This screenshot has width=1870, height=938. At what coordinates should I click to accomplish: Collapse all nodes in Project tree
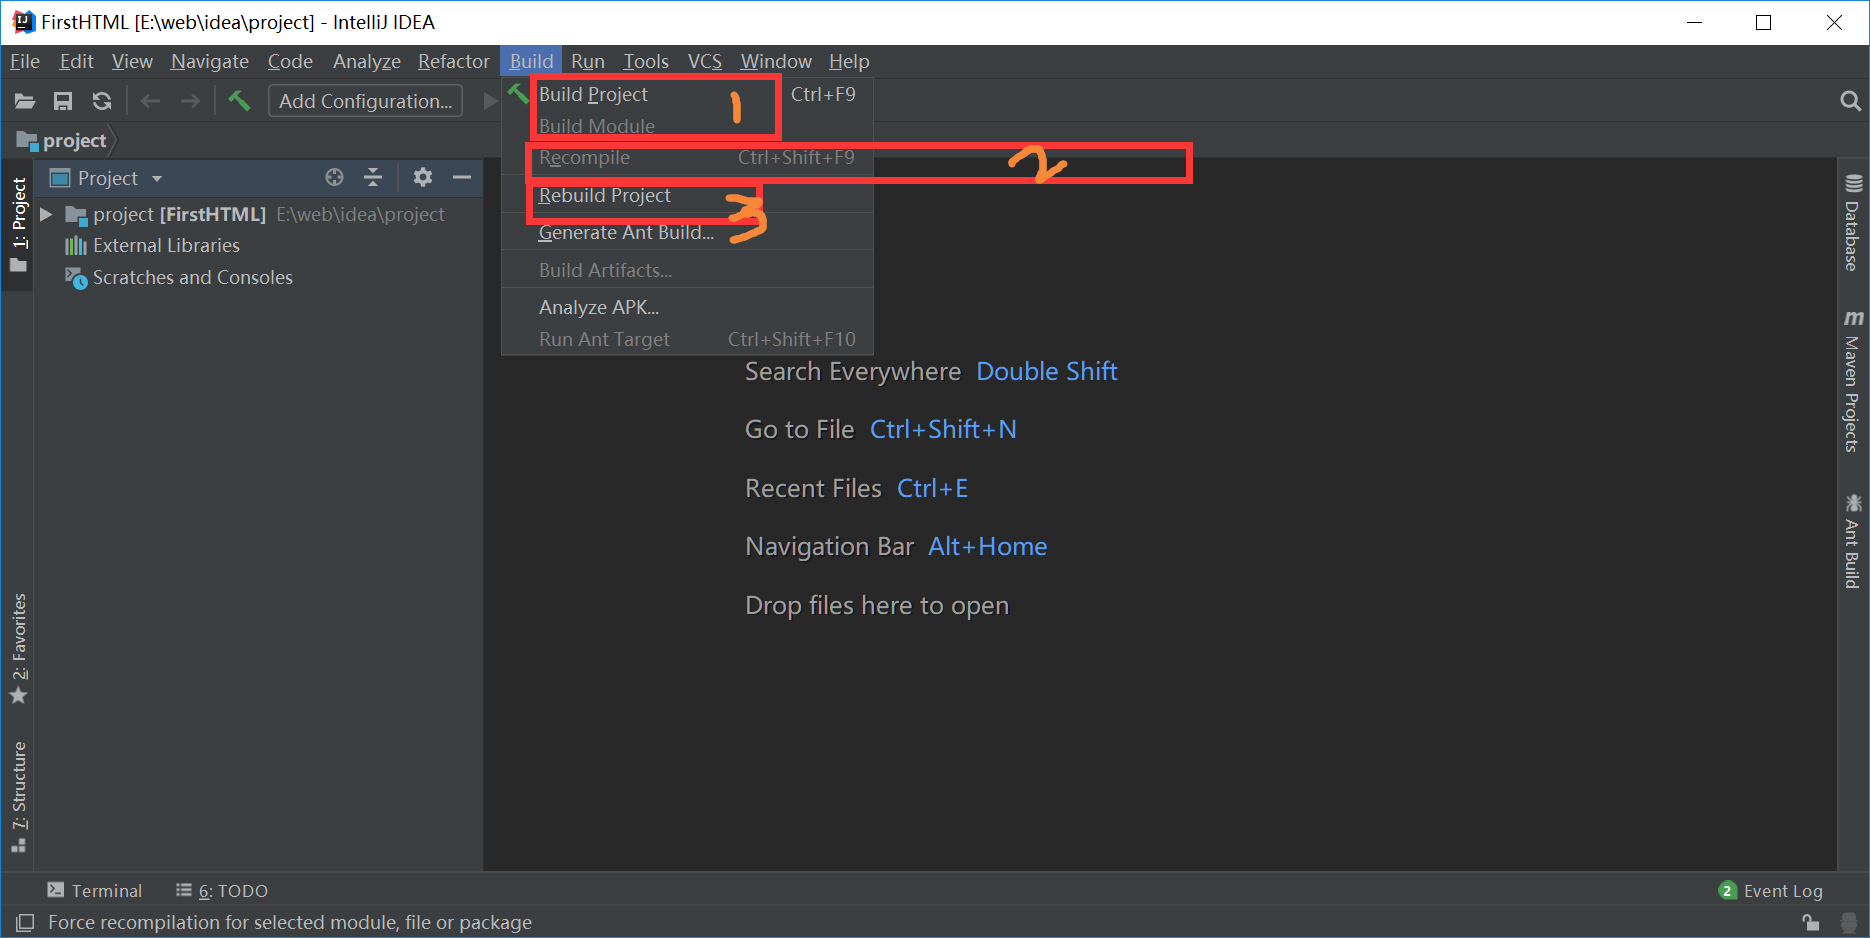[x=372, y=177]
